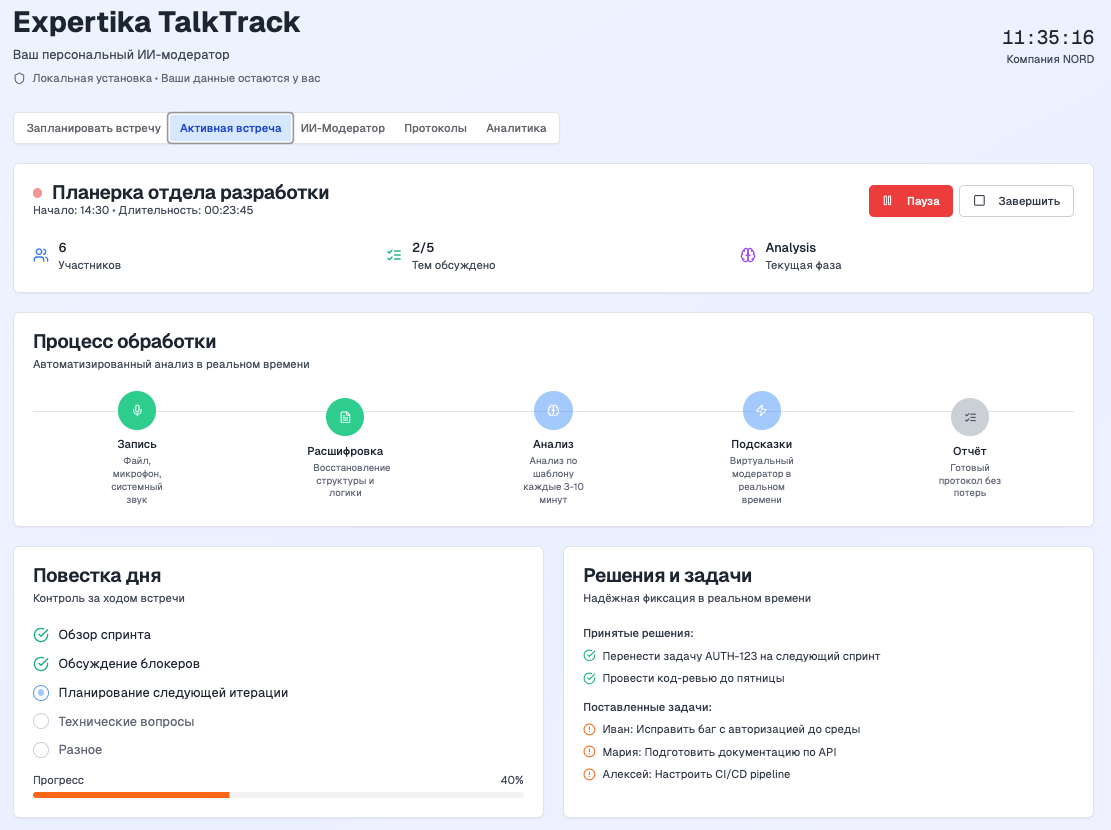Viewport: 1111px width, 830px height.
Task: Open the ИИ-Модератор tab
Action: (343, 128)
